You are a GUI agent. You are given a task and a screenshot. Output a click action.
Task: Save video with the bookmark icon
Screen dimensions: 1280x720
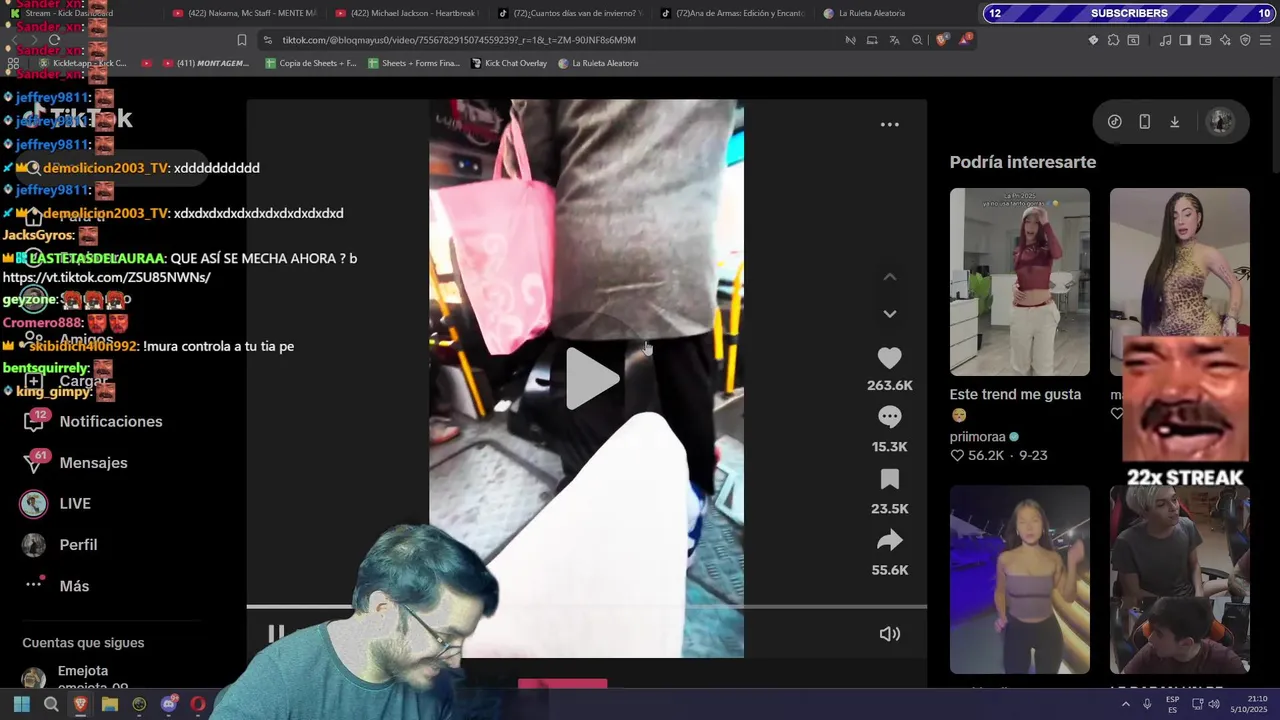tap(889, 479)
